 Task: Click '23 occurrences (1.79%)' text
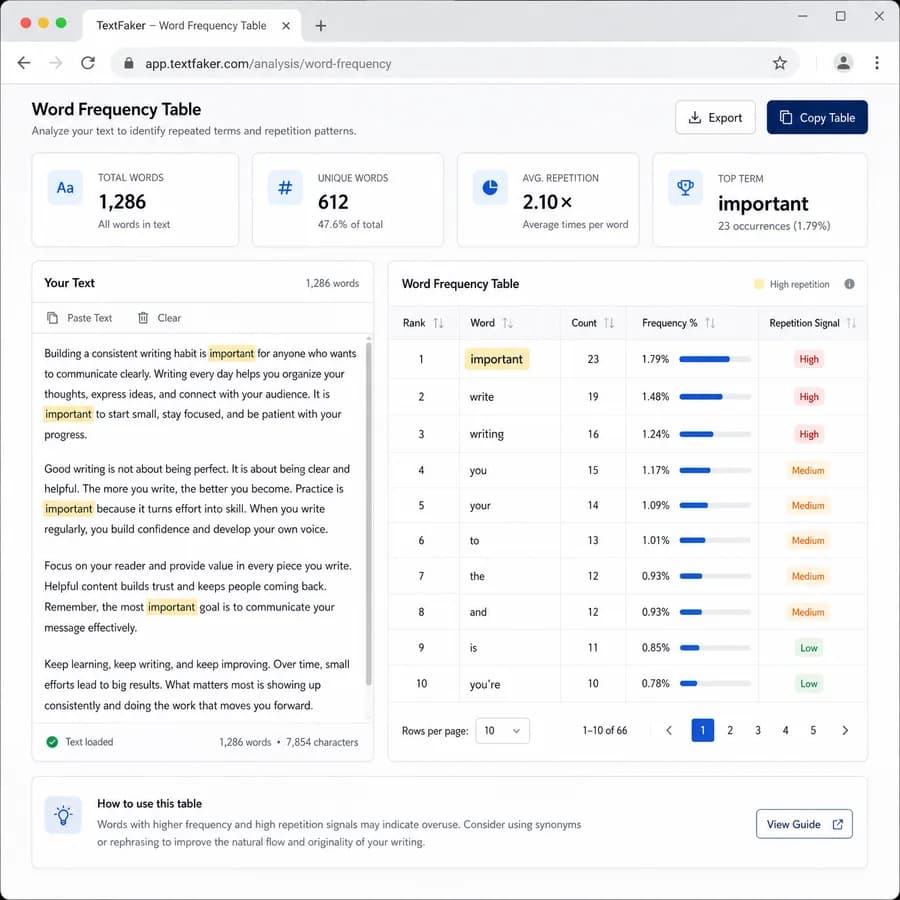point(774,226)
